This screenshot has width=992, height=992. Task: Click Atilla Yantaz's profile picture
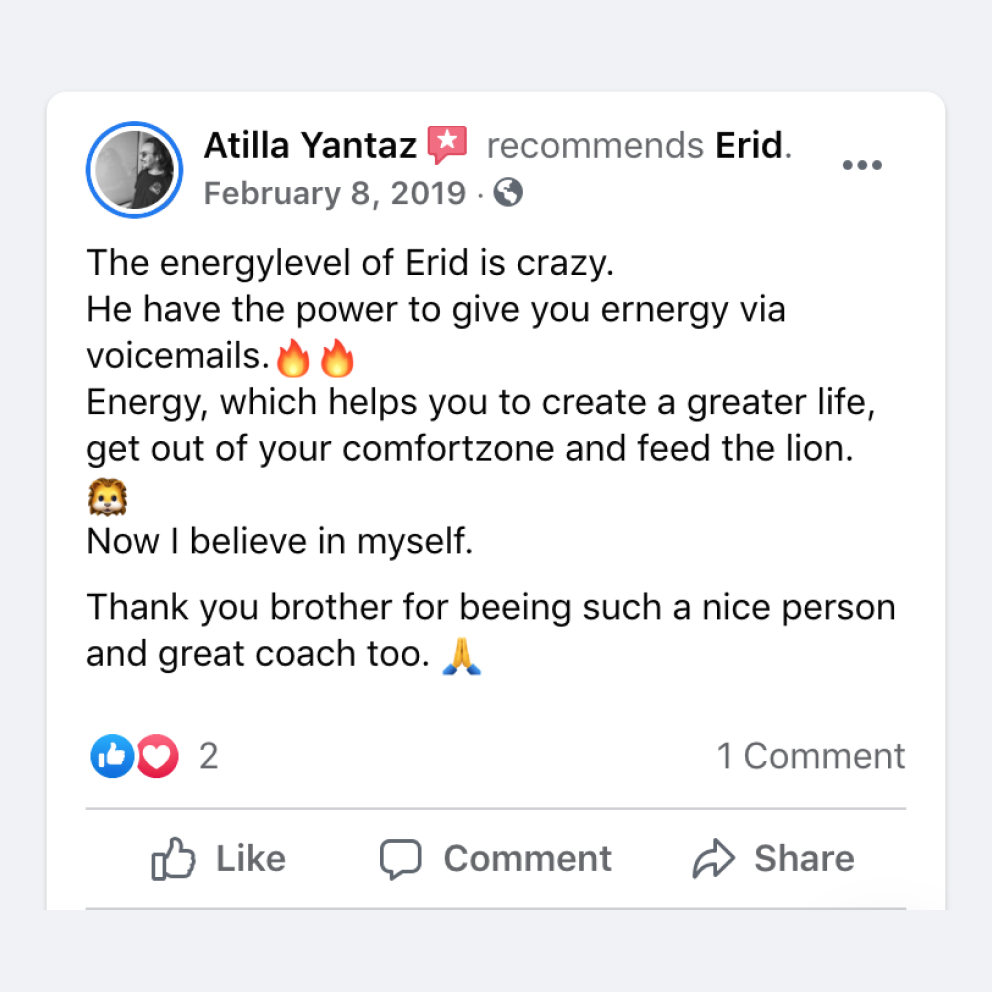[x=134, y=168]
